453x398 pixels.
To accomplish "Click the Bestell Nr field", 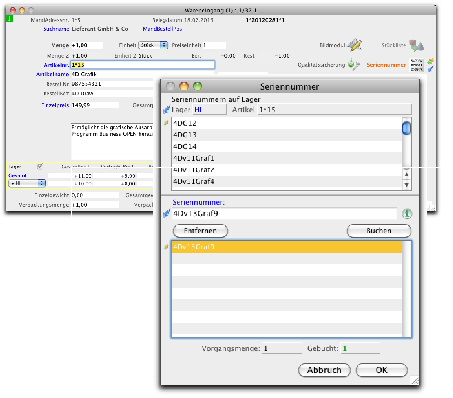I will [112, 84].
